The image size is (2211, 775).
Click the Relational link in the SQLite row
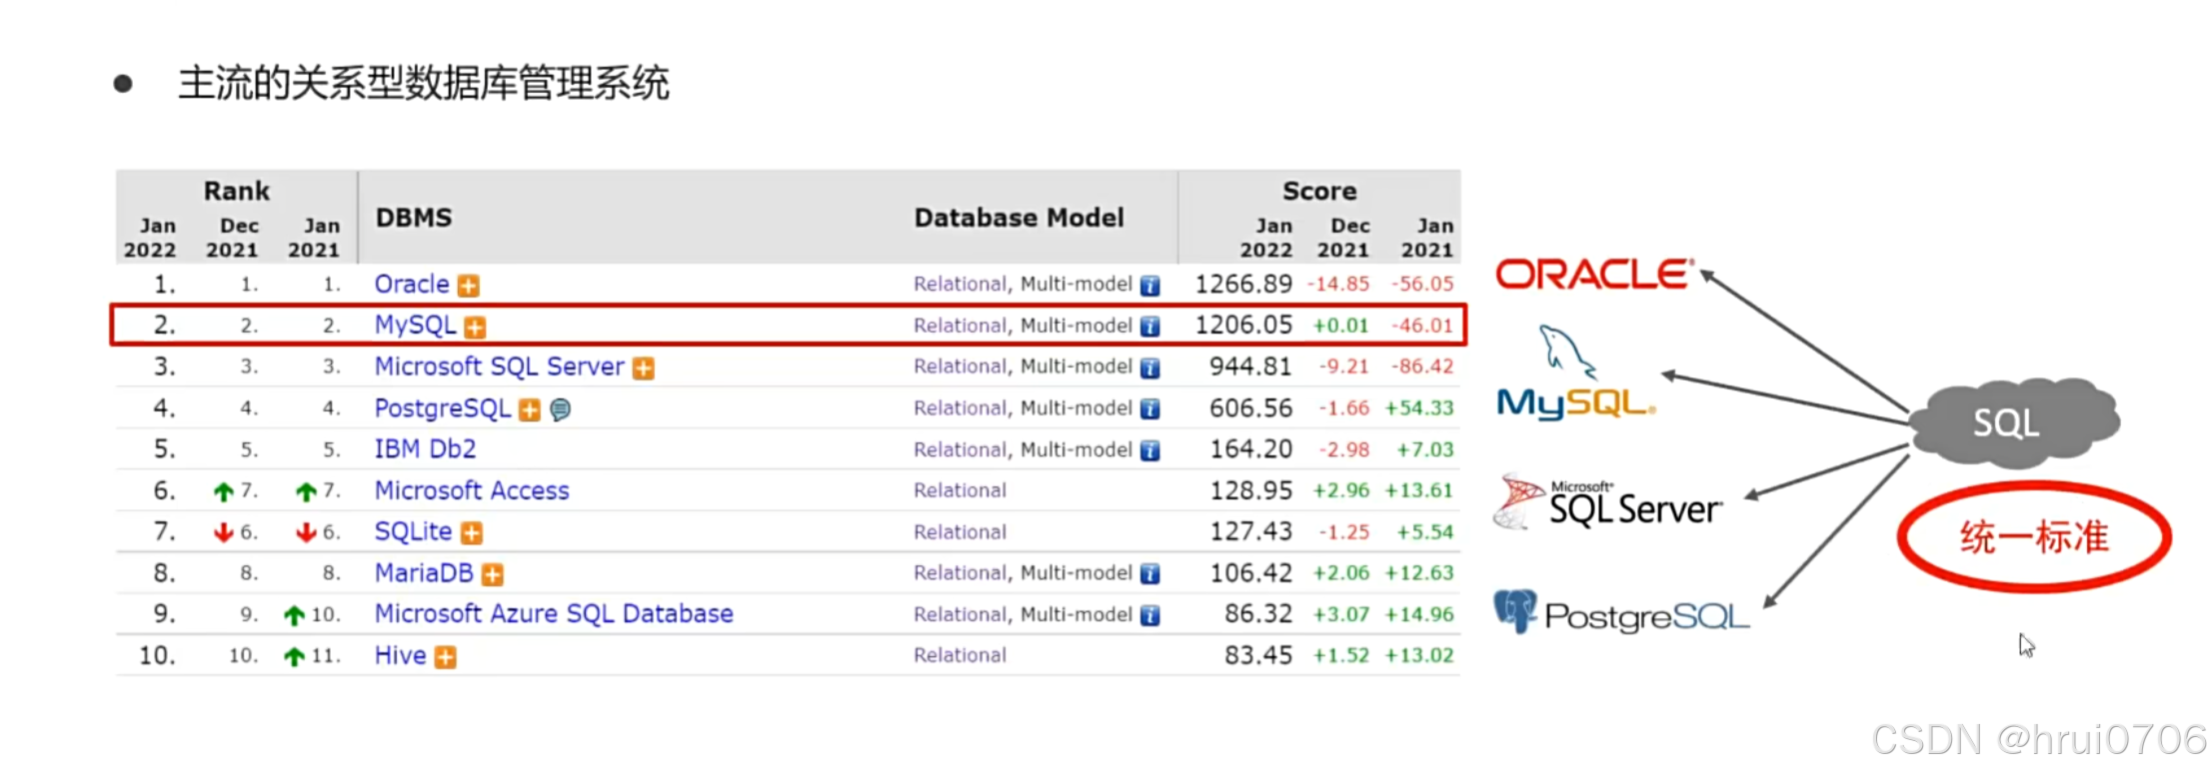point(960,532)
